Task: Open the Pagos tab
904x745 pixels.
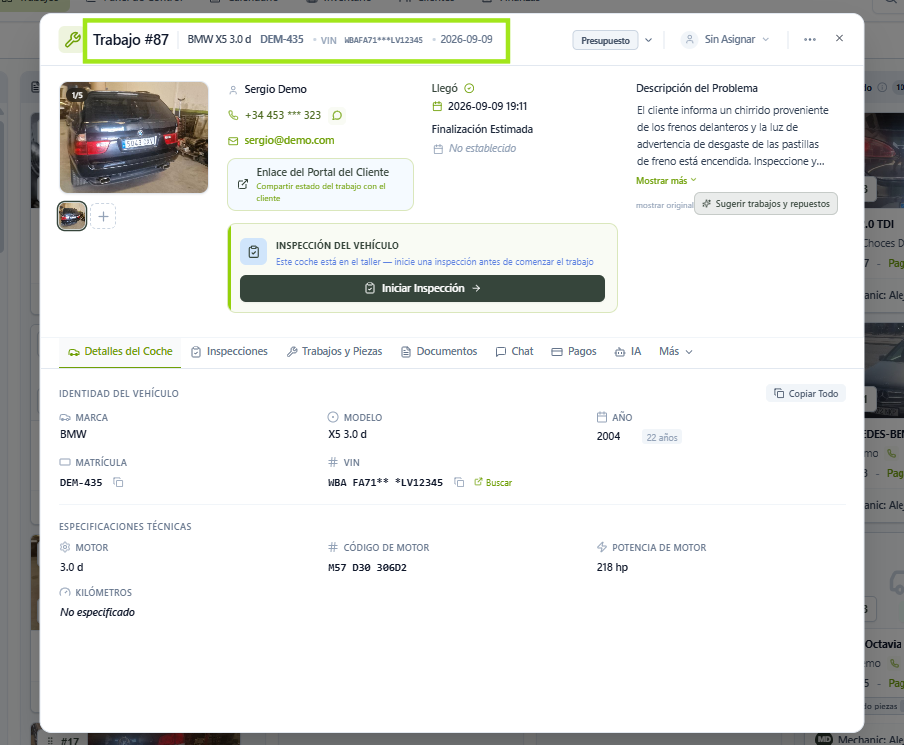Action: click(x=574, y=351)
